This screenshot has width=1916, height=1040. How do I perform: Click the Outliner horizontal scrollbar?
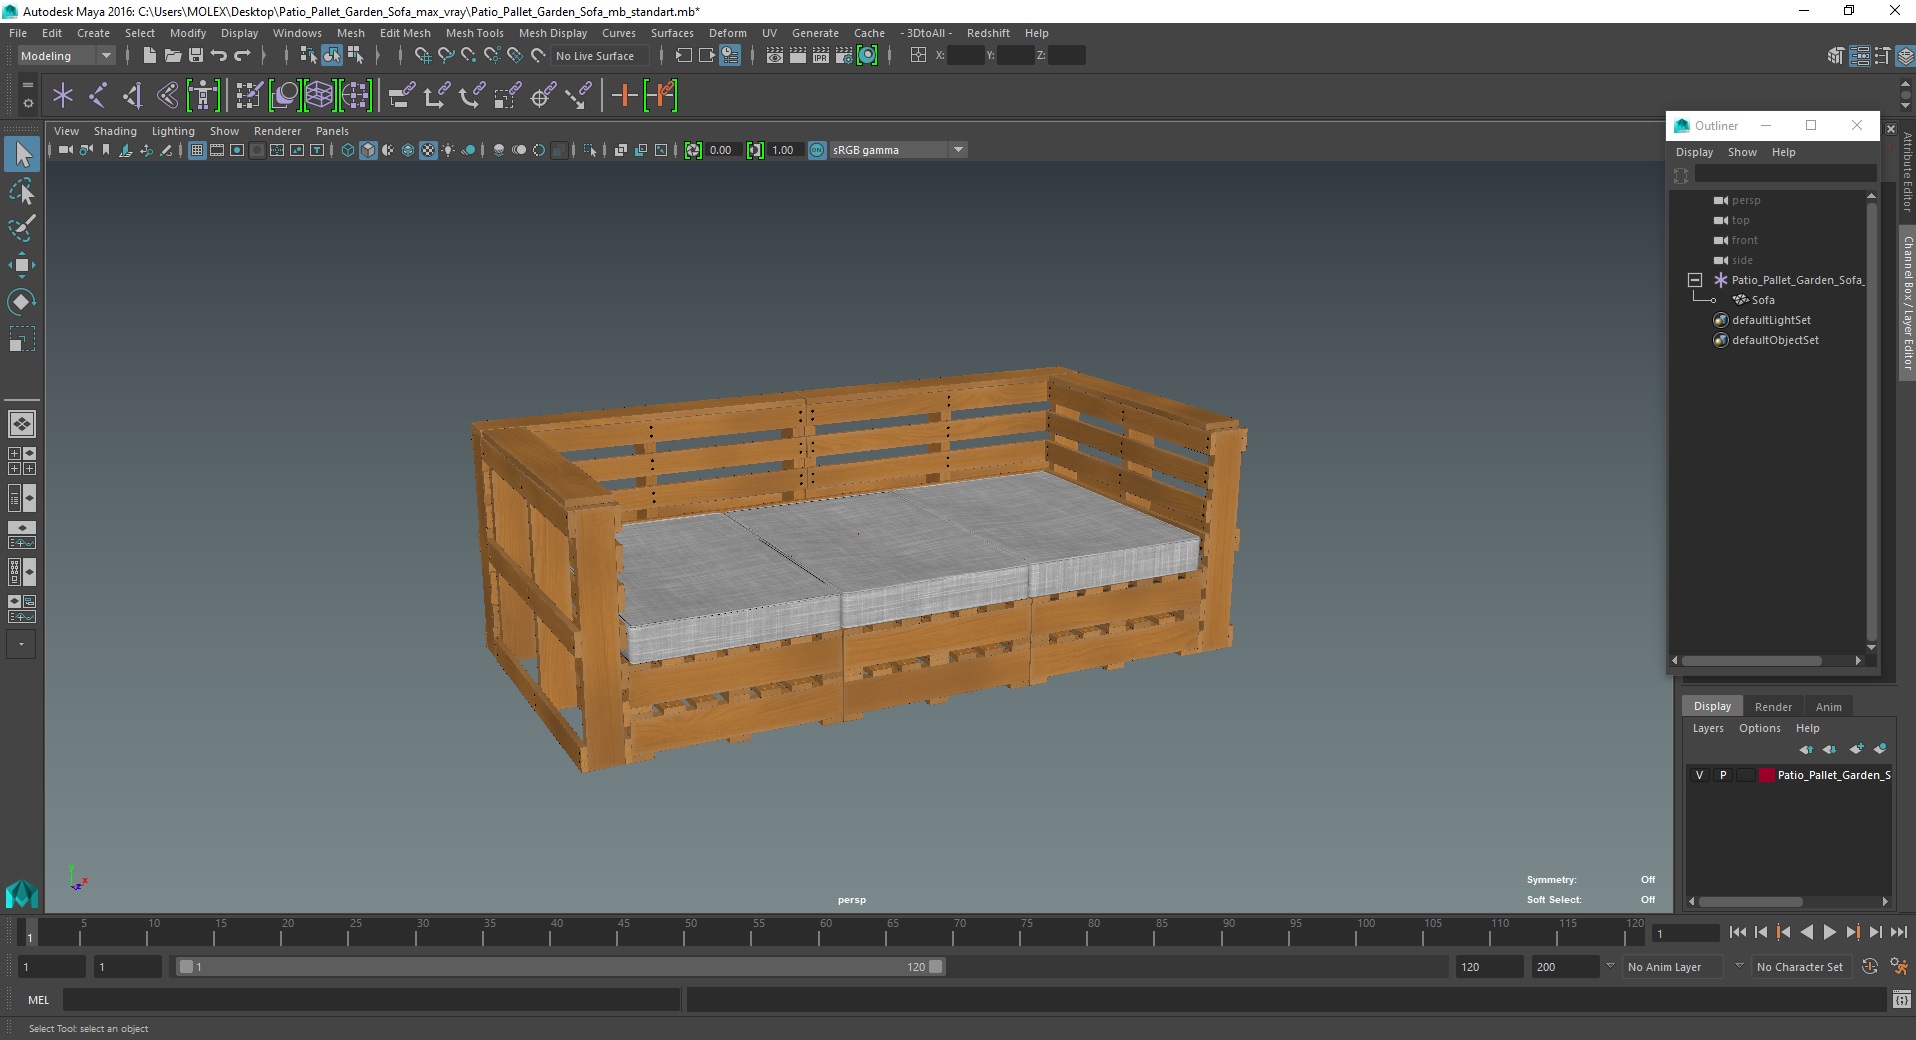point(1752,661)
